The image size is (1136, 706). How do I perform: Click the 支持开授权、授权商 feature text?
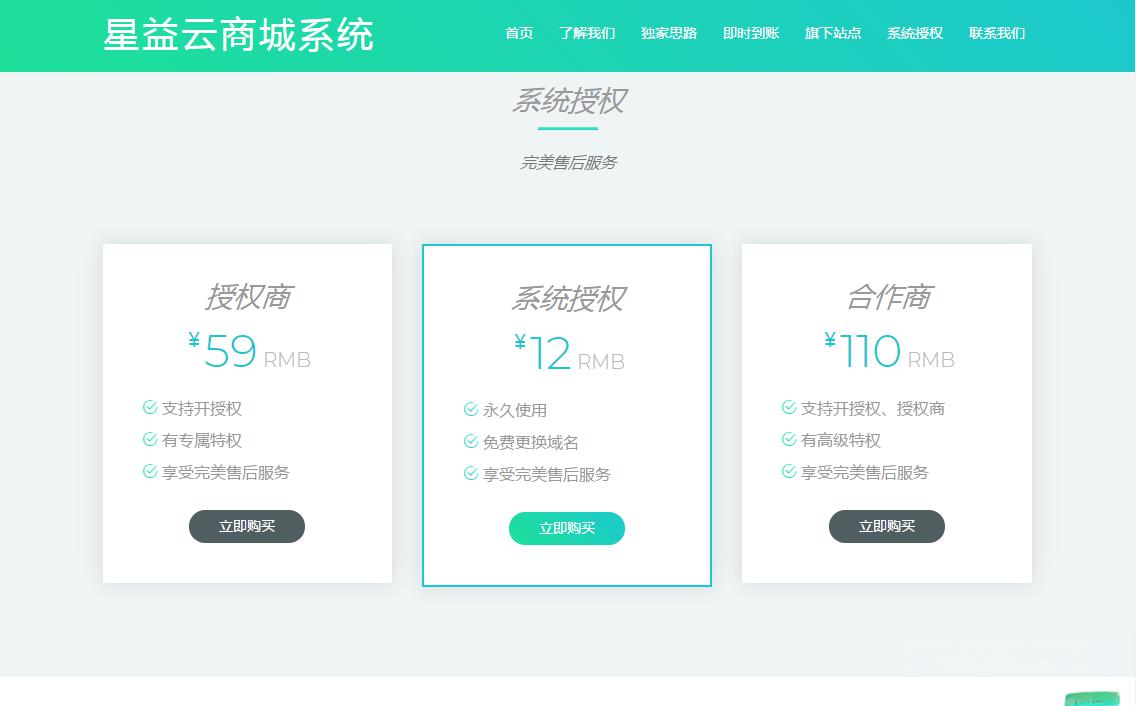[x=872, y=408]
